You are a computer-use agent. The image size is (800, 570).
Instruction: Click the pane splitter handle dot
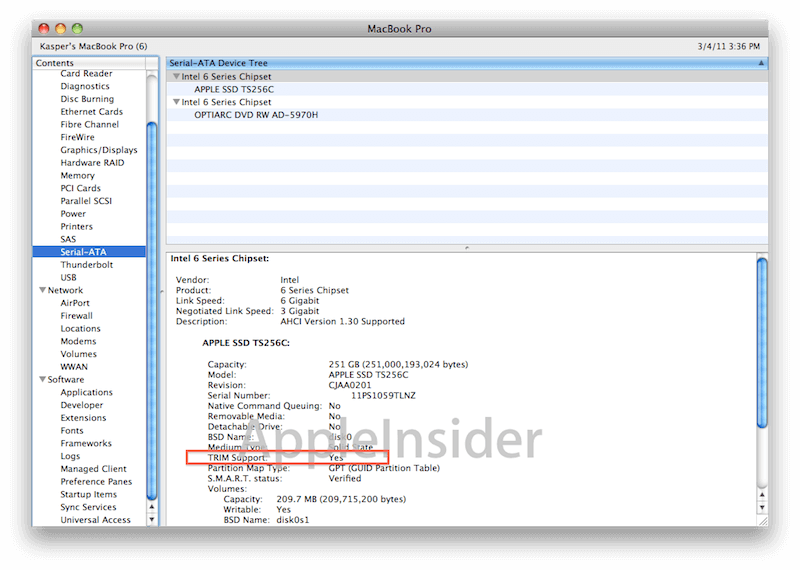pos(467,248)
